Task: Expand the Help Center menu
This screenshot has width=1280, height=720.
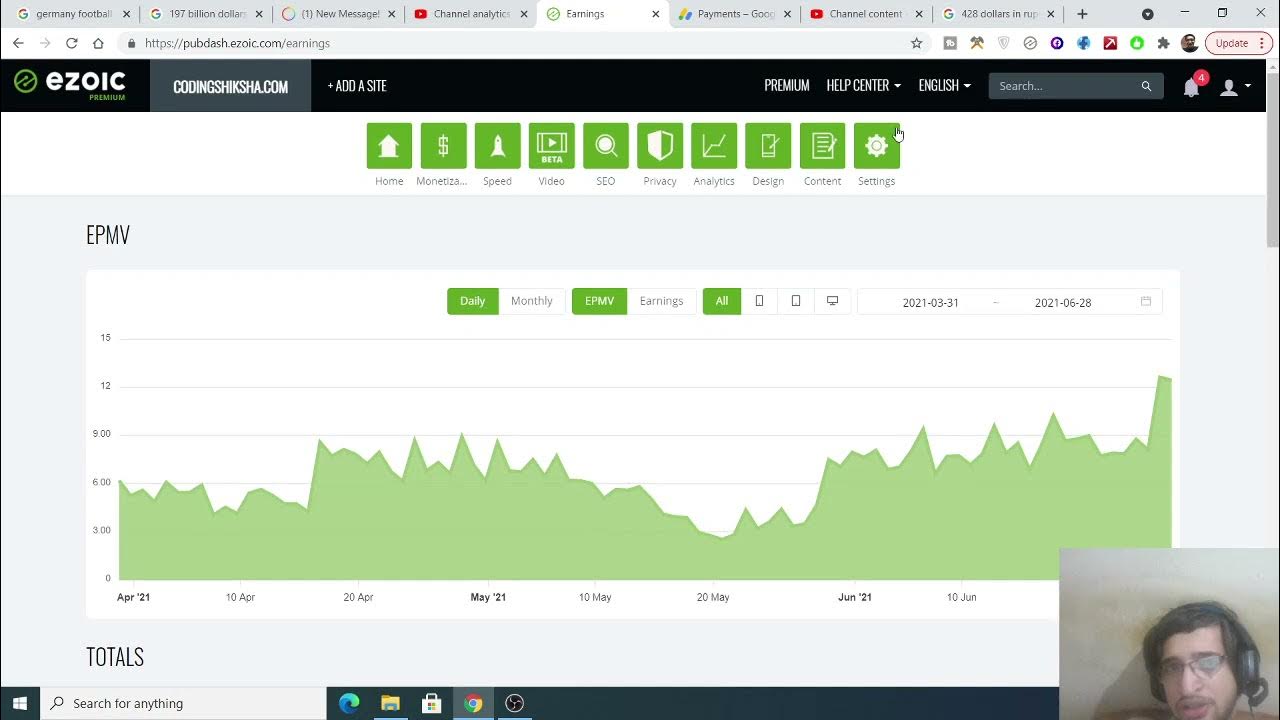Action: click(x=863, y=86)
